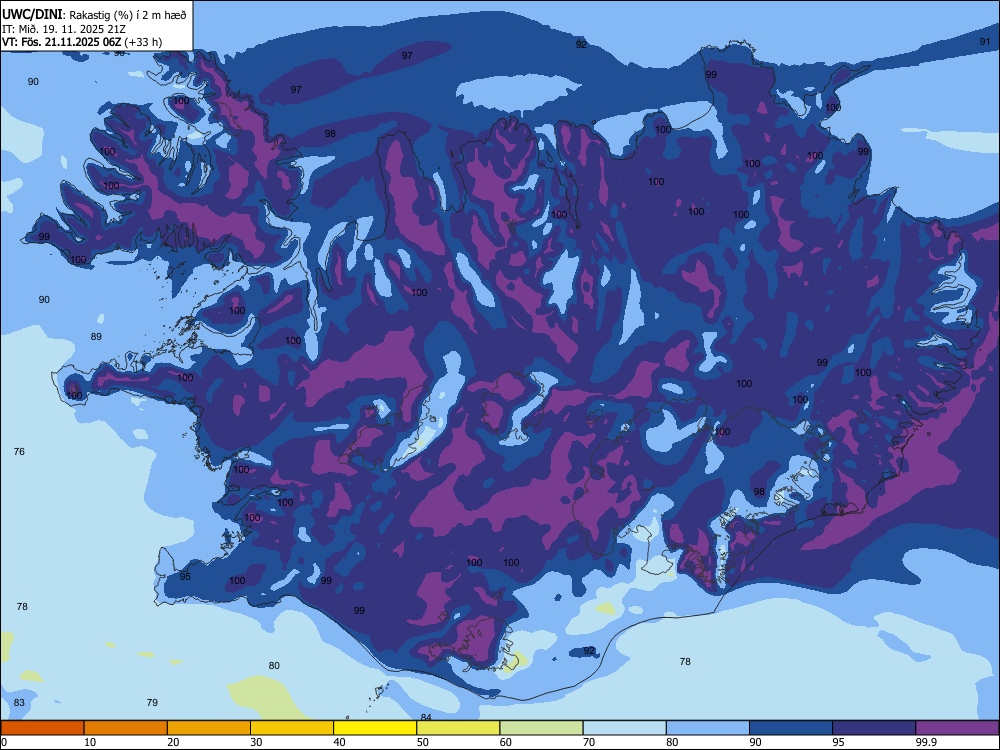
Task: Click the '99.9' tick label in the legend
Action: click(926, 742)
